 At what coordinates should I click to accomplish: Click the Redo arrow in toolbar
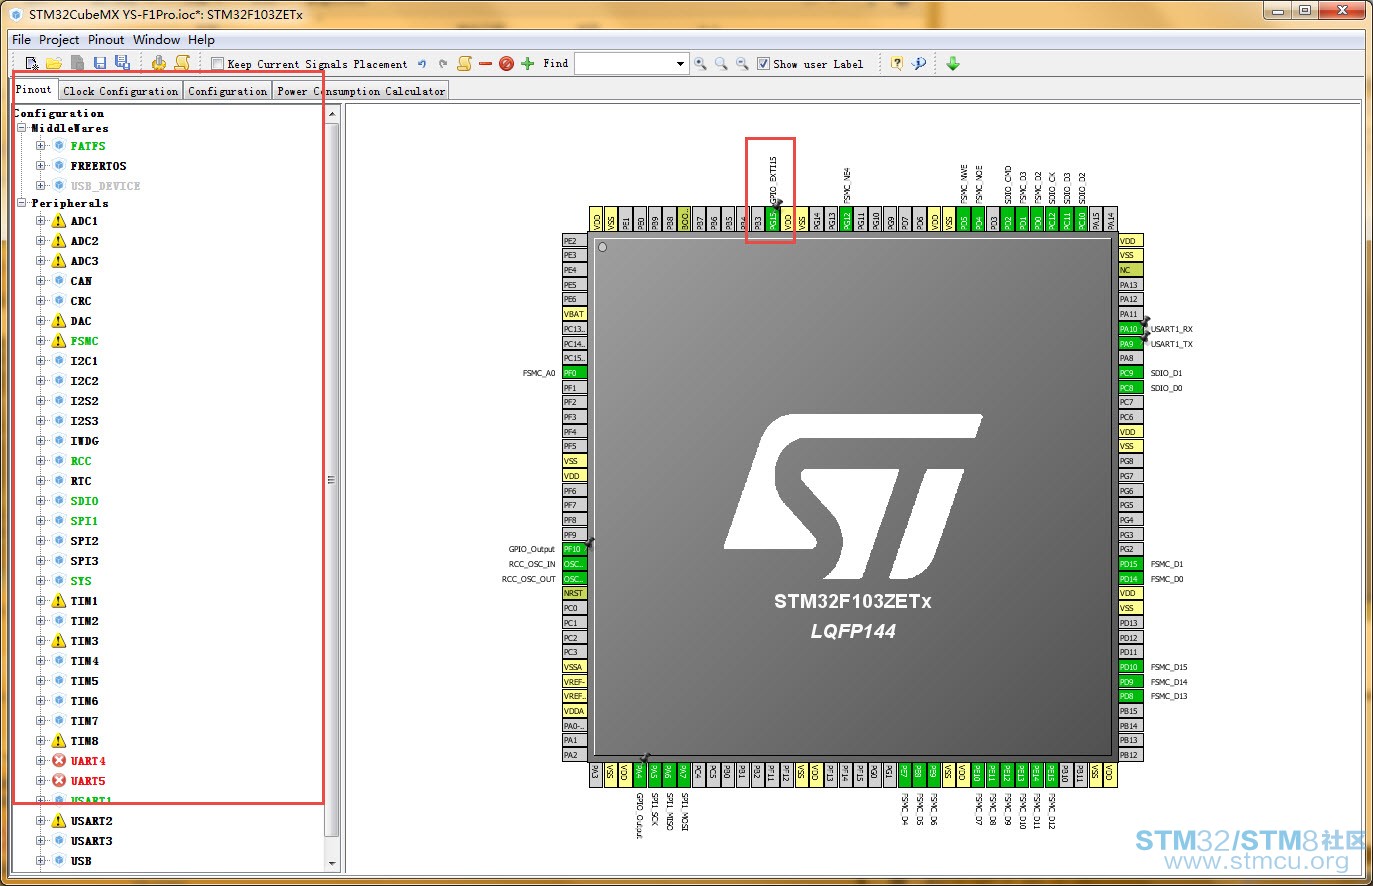tap(443, 64)
